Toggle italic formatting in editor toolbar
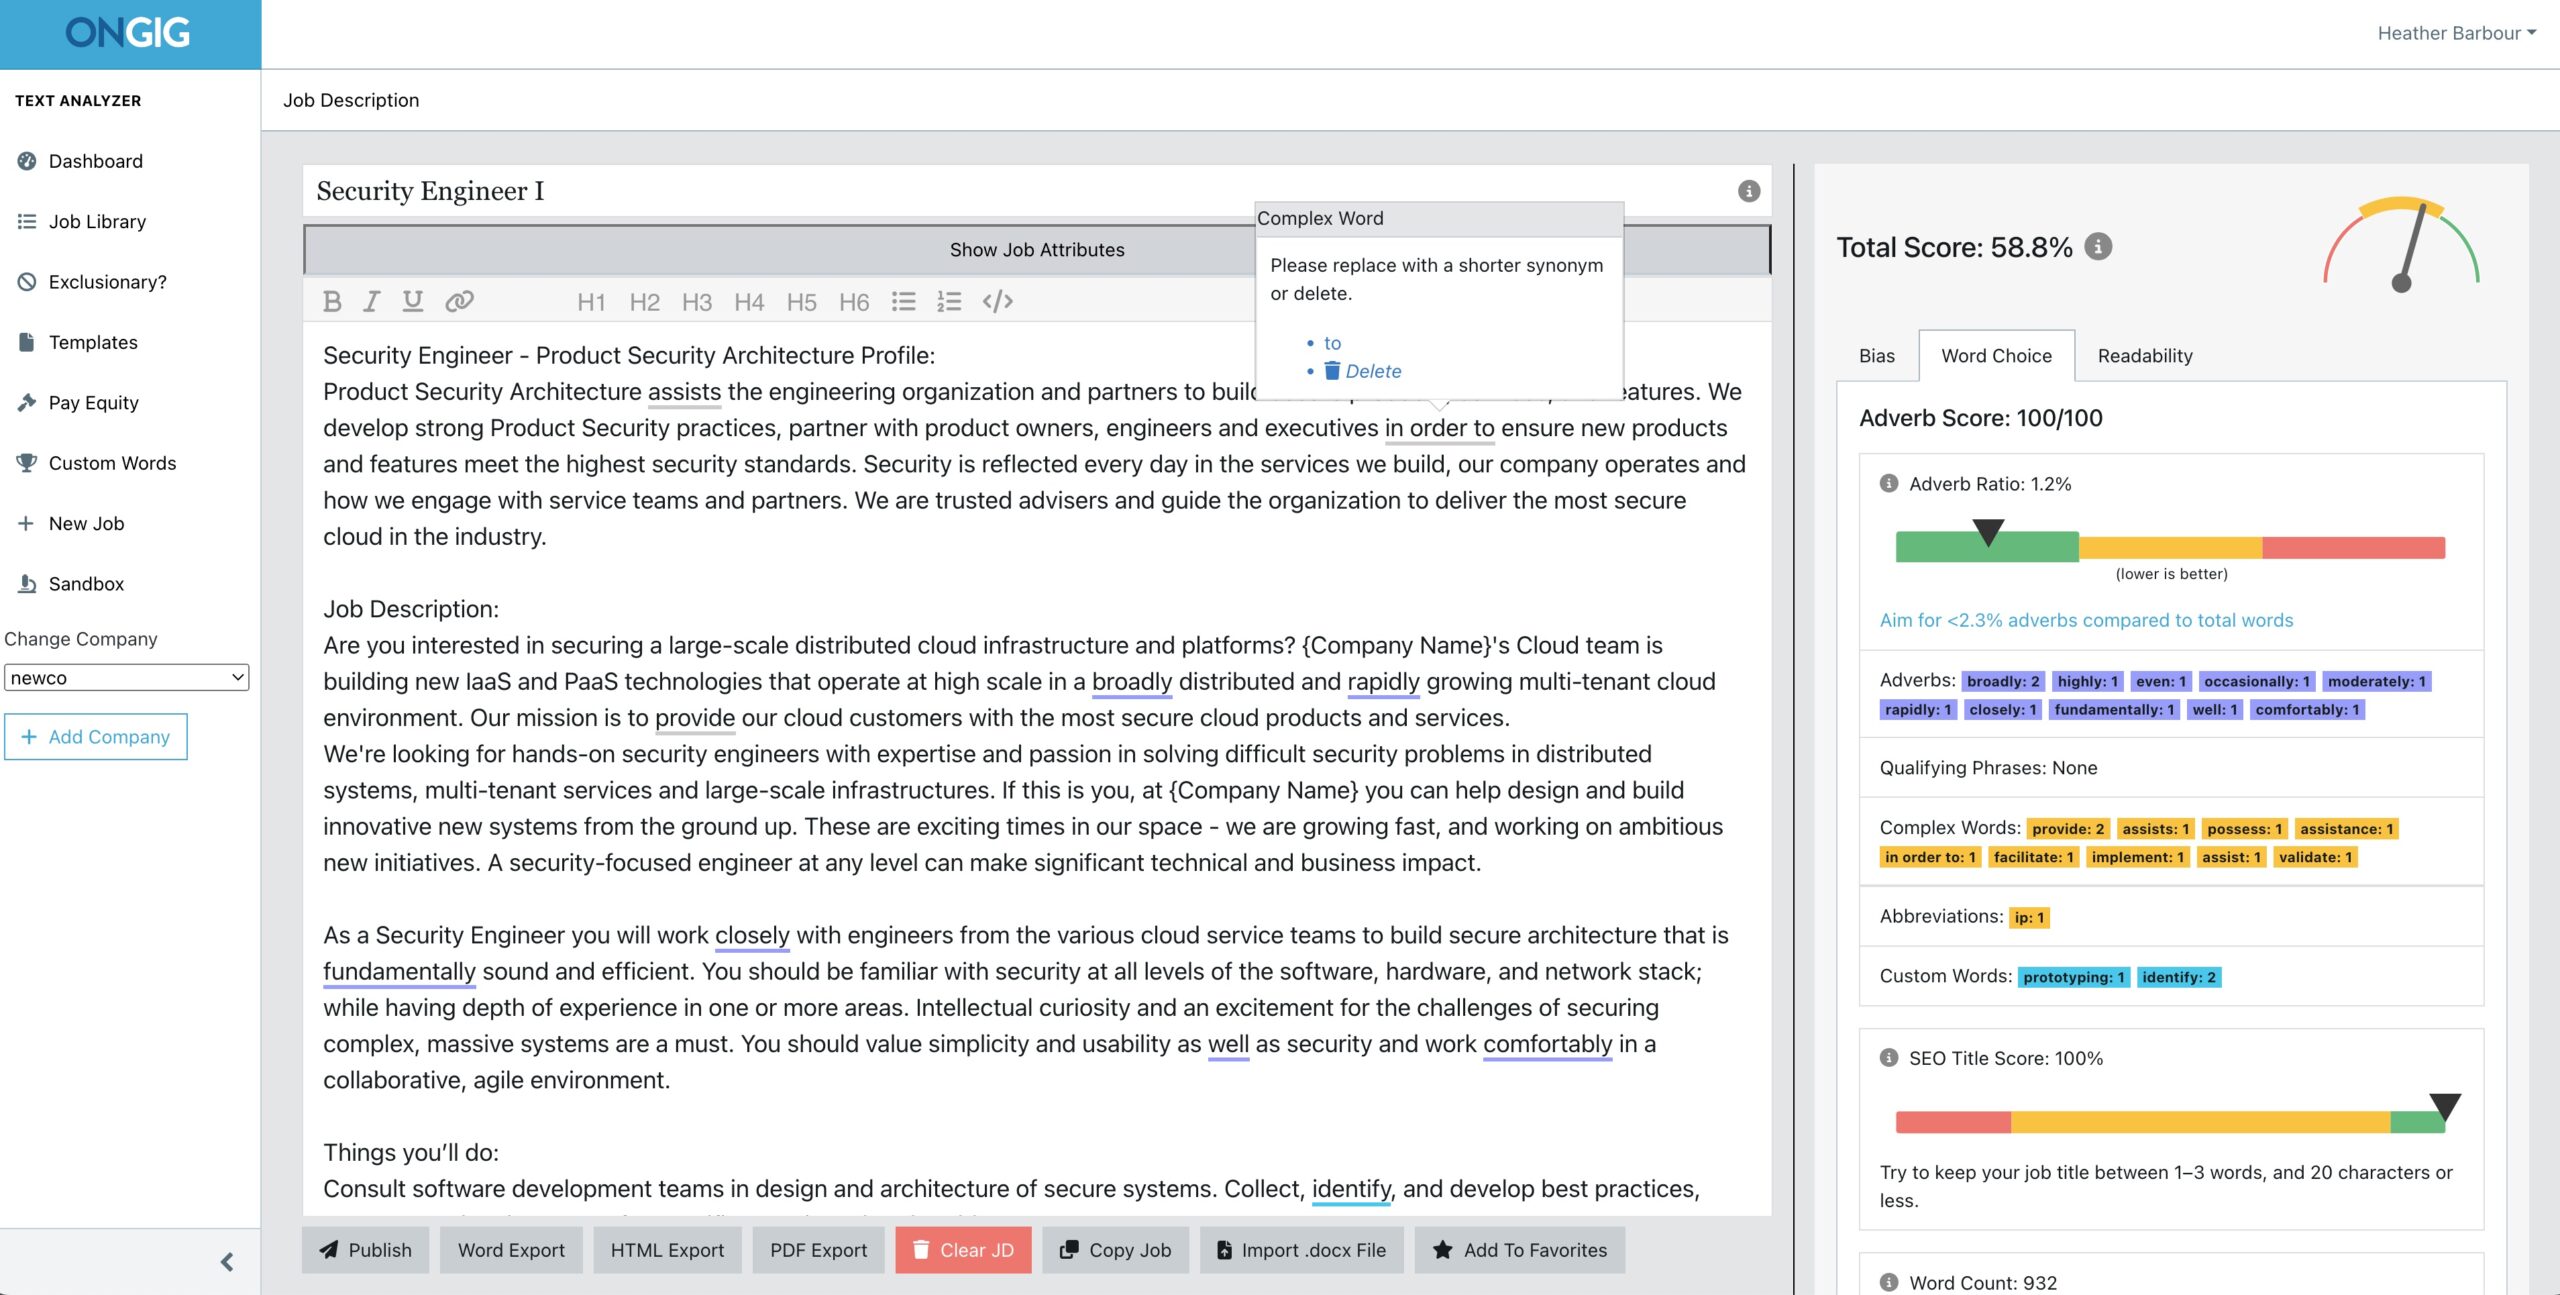This screenshot has width=2560, height=1295. pyautogui.click(x=371, y=301)
